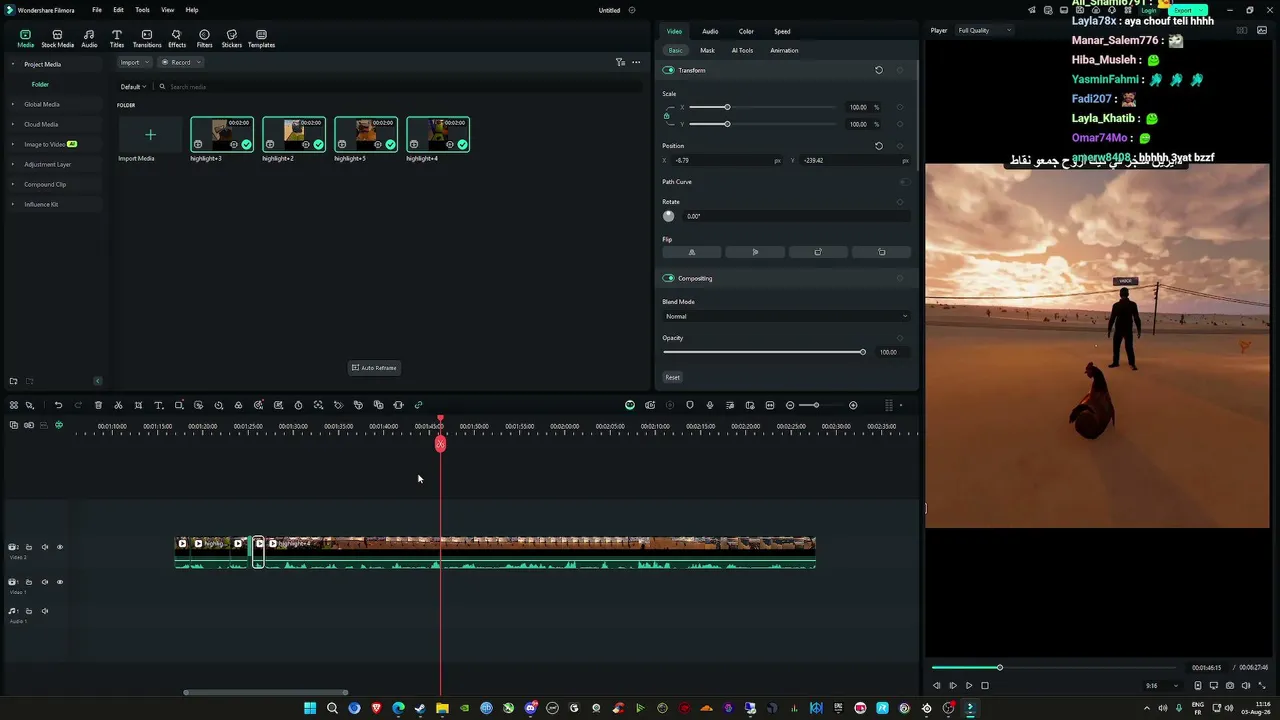Open the Full Quality player dropdown
1280x720 pixels.
click(x=985, y=30)
